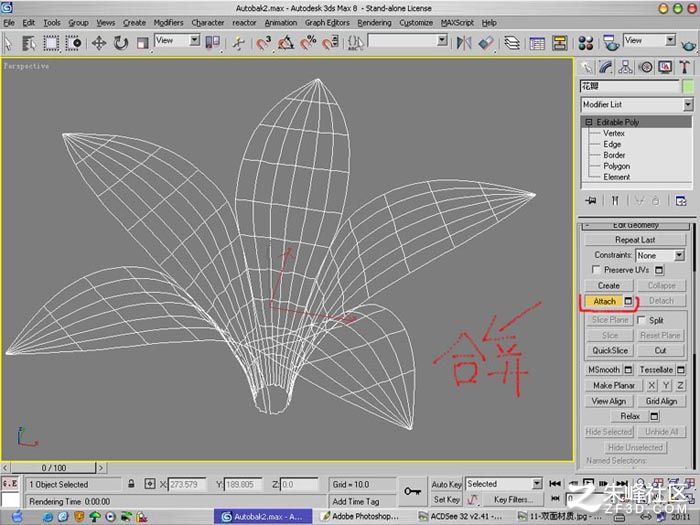This screenshot has width=700, height=525.
Task: Click the QuickSlice button
Action: pyautogui.click(x=610, y=350)
